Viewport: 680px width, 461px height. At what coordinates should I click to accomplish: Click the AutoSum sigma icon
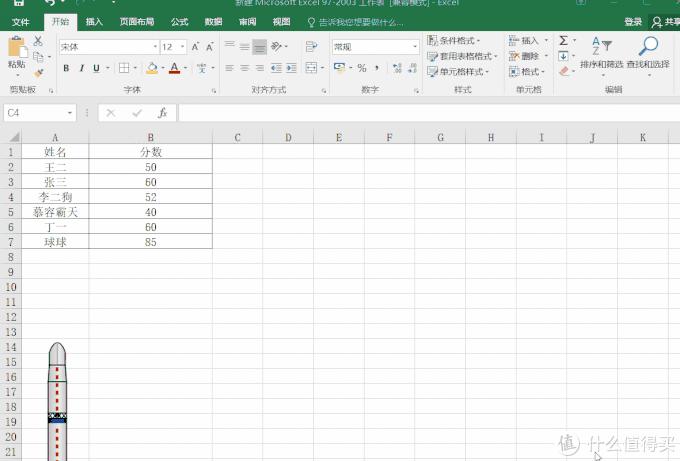coord(563,41)
